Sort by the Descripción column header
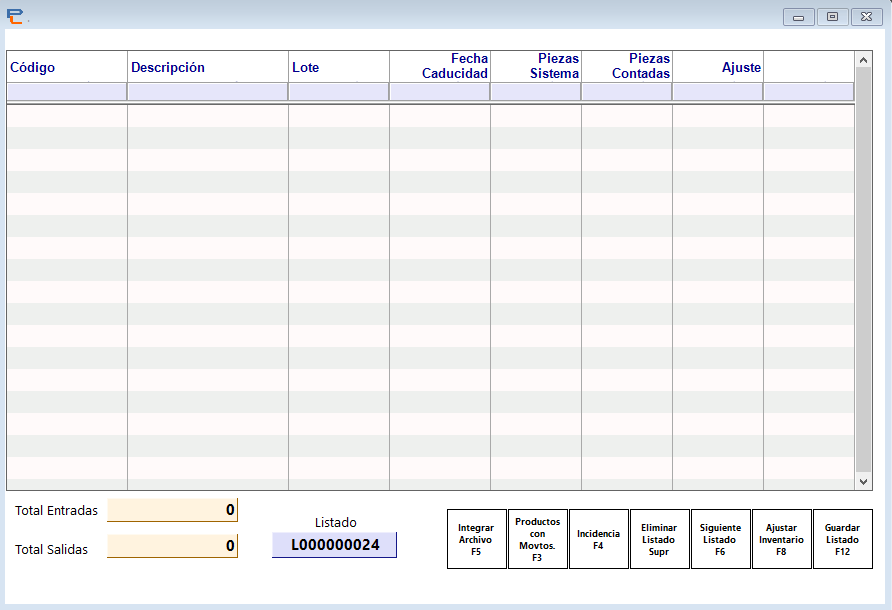 208,67
